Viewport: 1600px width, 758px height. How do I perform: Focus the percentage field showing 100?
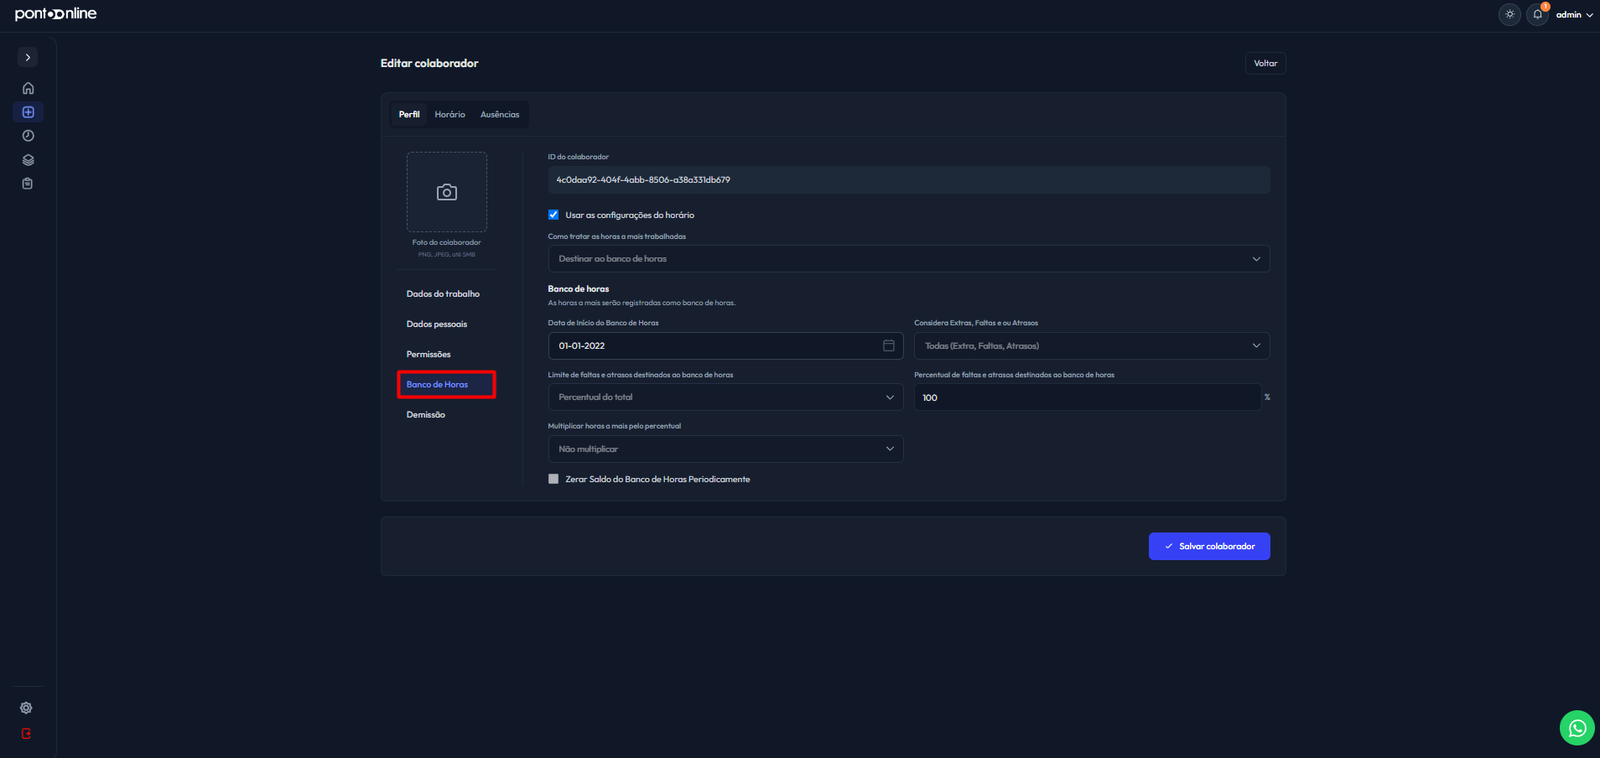(1087, 397)
